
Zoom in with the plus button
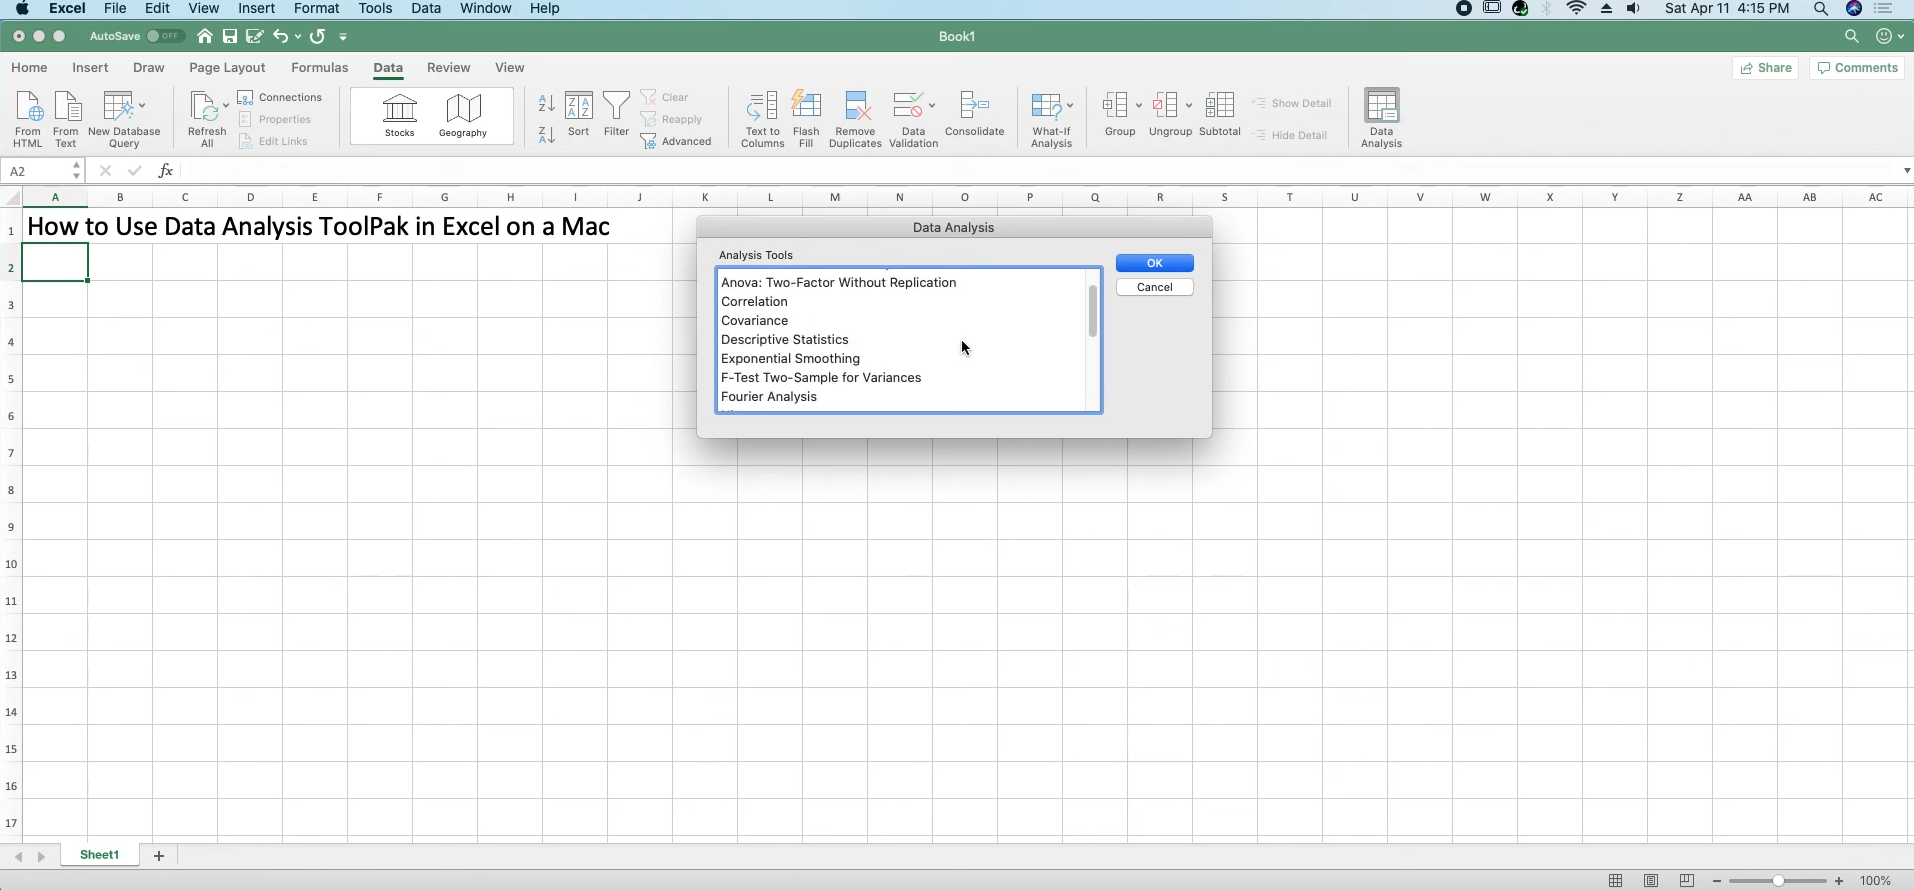(x=1839, y=881)
